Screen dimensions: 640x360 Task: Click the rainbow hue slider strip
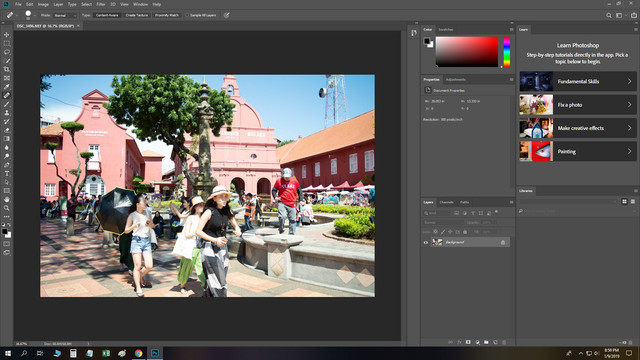point(507,52)
